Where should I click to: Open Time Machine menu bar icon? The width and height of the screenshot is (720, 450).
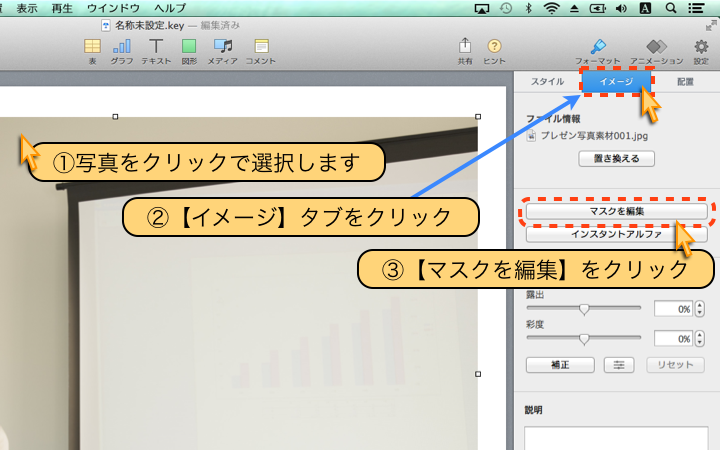(x=506, y=8)
